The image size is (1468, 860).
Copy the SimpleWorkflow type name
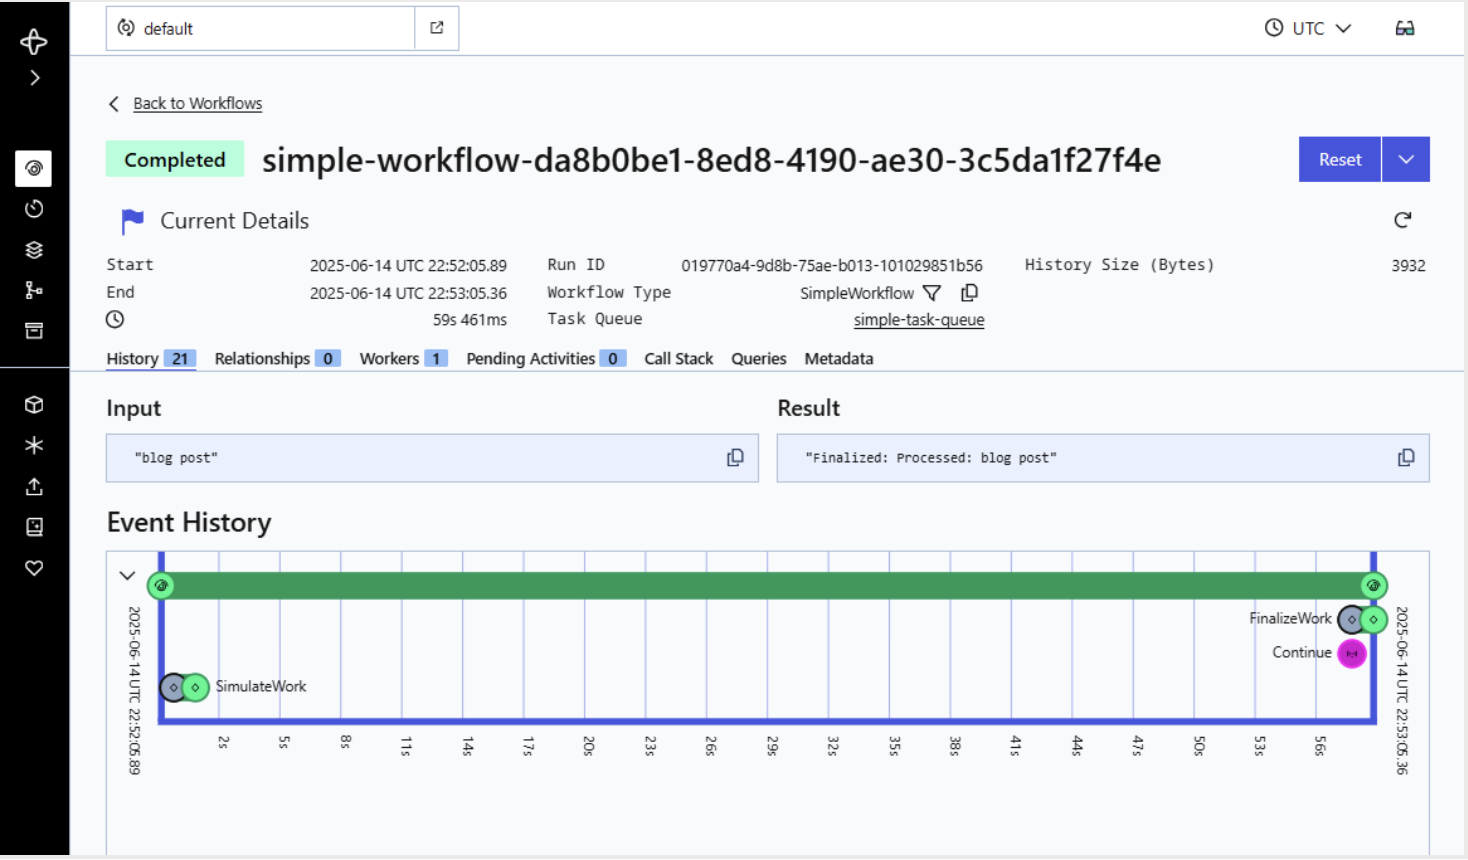[969, 293]
